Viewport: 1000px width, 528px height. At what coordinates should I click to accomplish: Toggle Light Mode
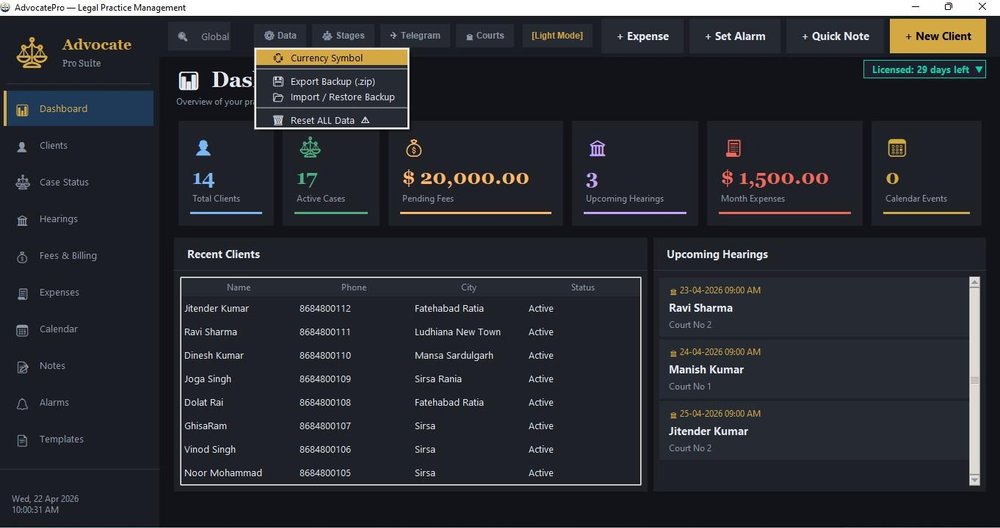(557, 36)
